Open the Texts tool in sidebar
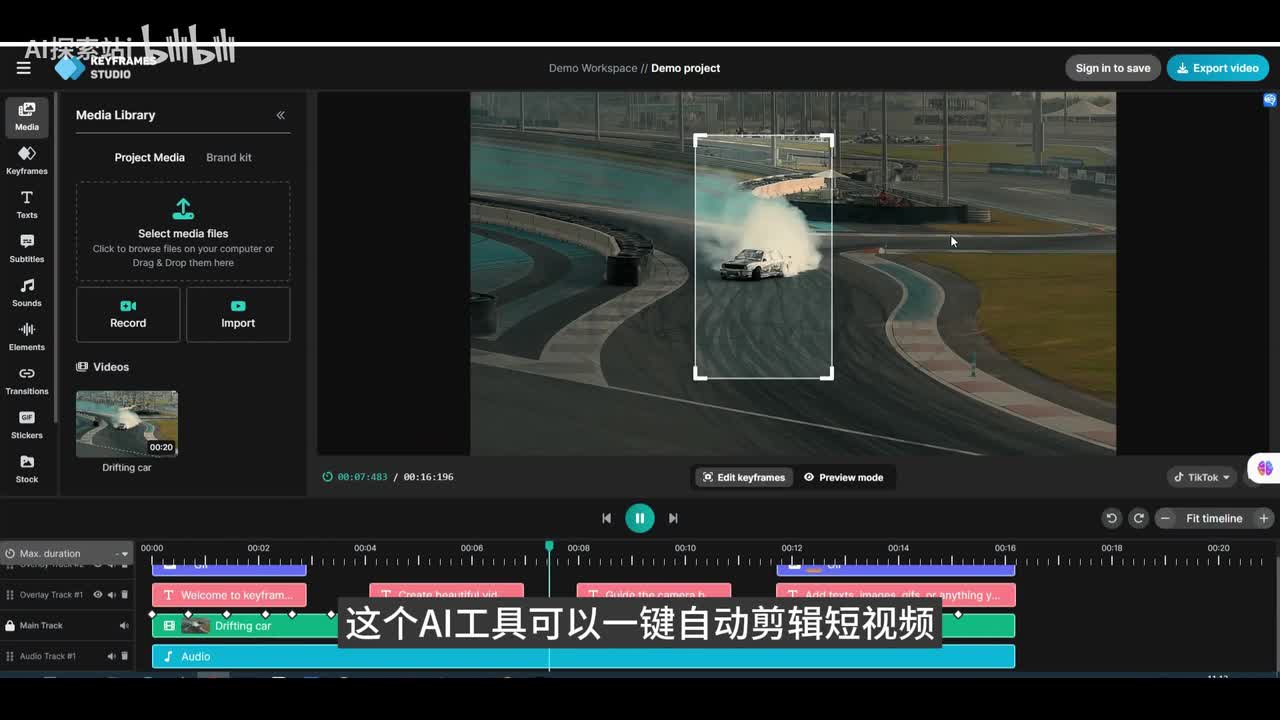Image resolution: width=1280 pixels, height=720 pixels. click(27, 204)
